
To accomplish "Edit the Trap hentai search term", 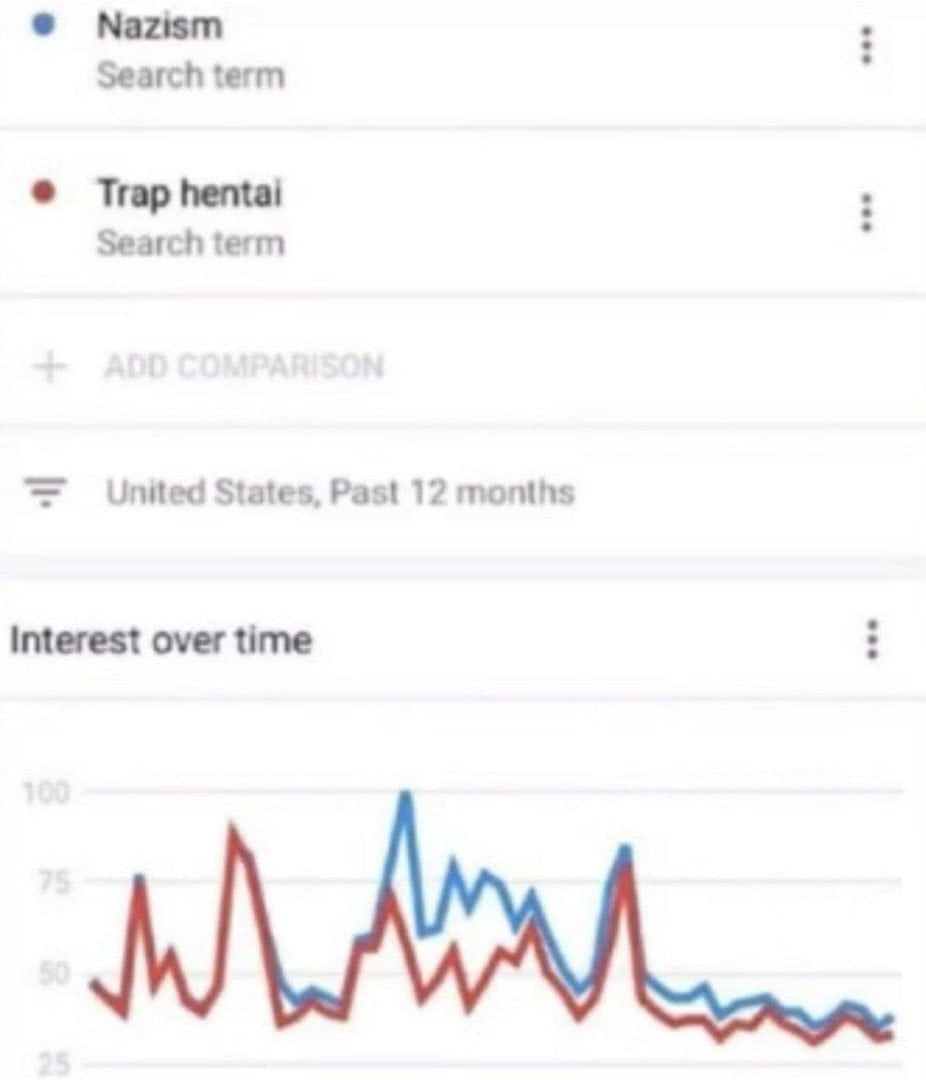I will click(x=189, y=193).
